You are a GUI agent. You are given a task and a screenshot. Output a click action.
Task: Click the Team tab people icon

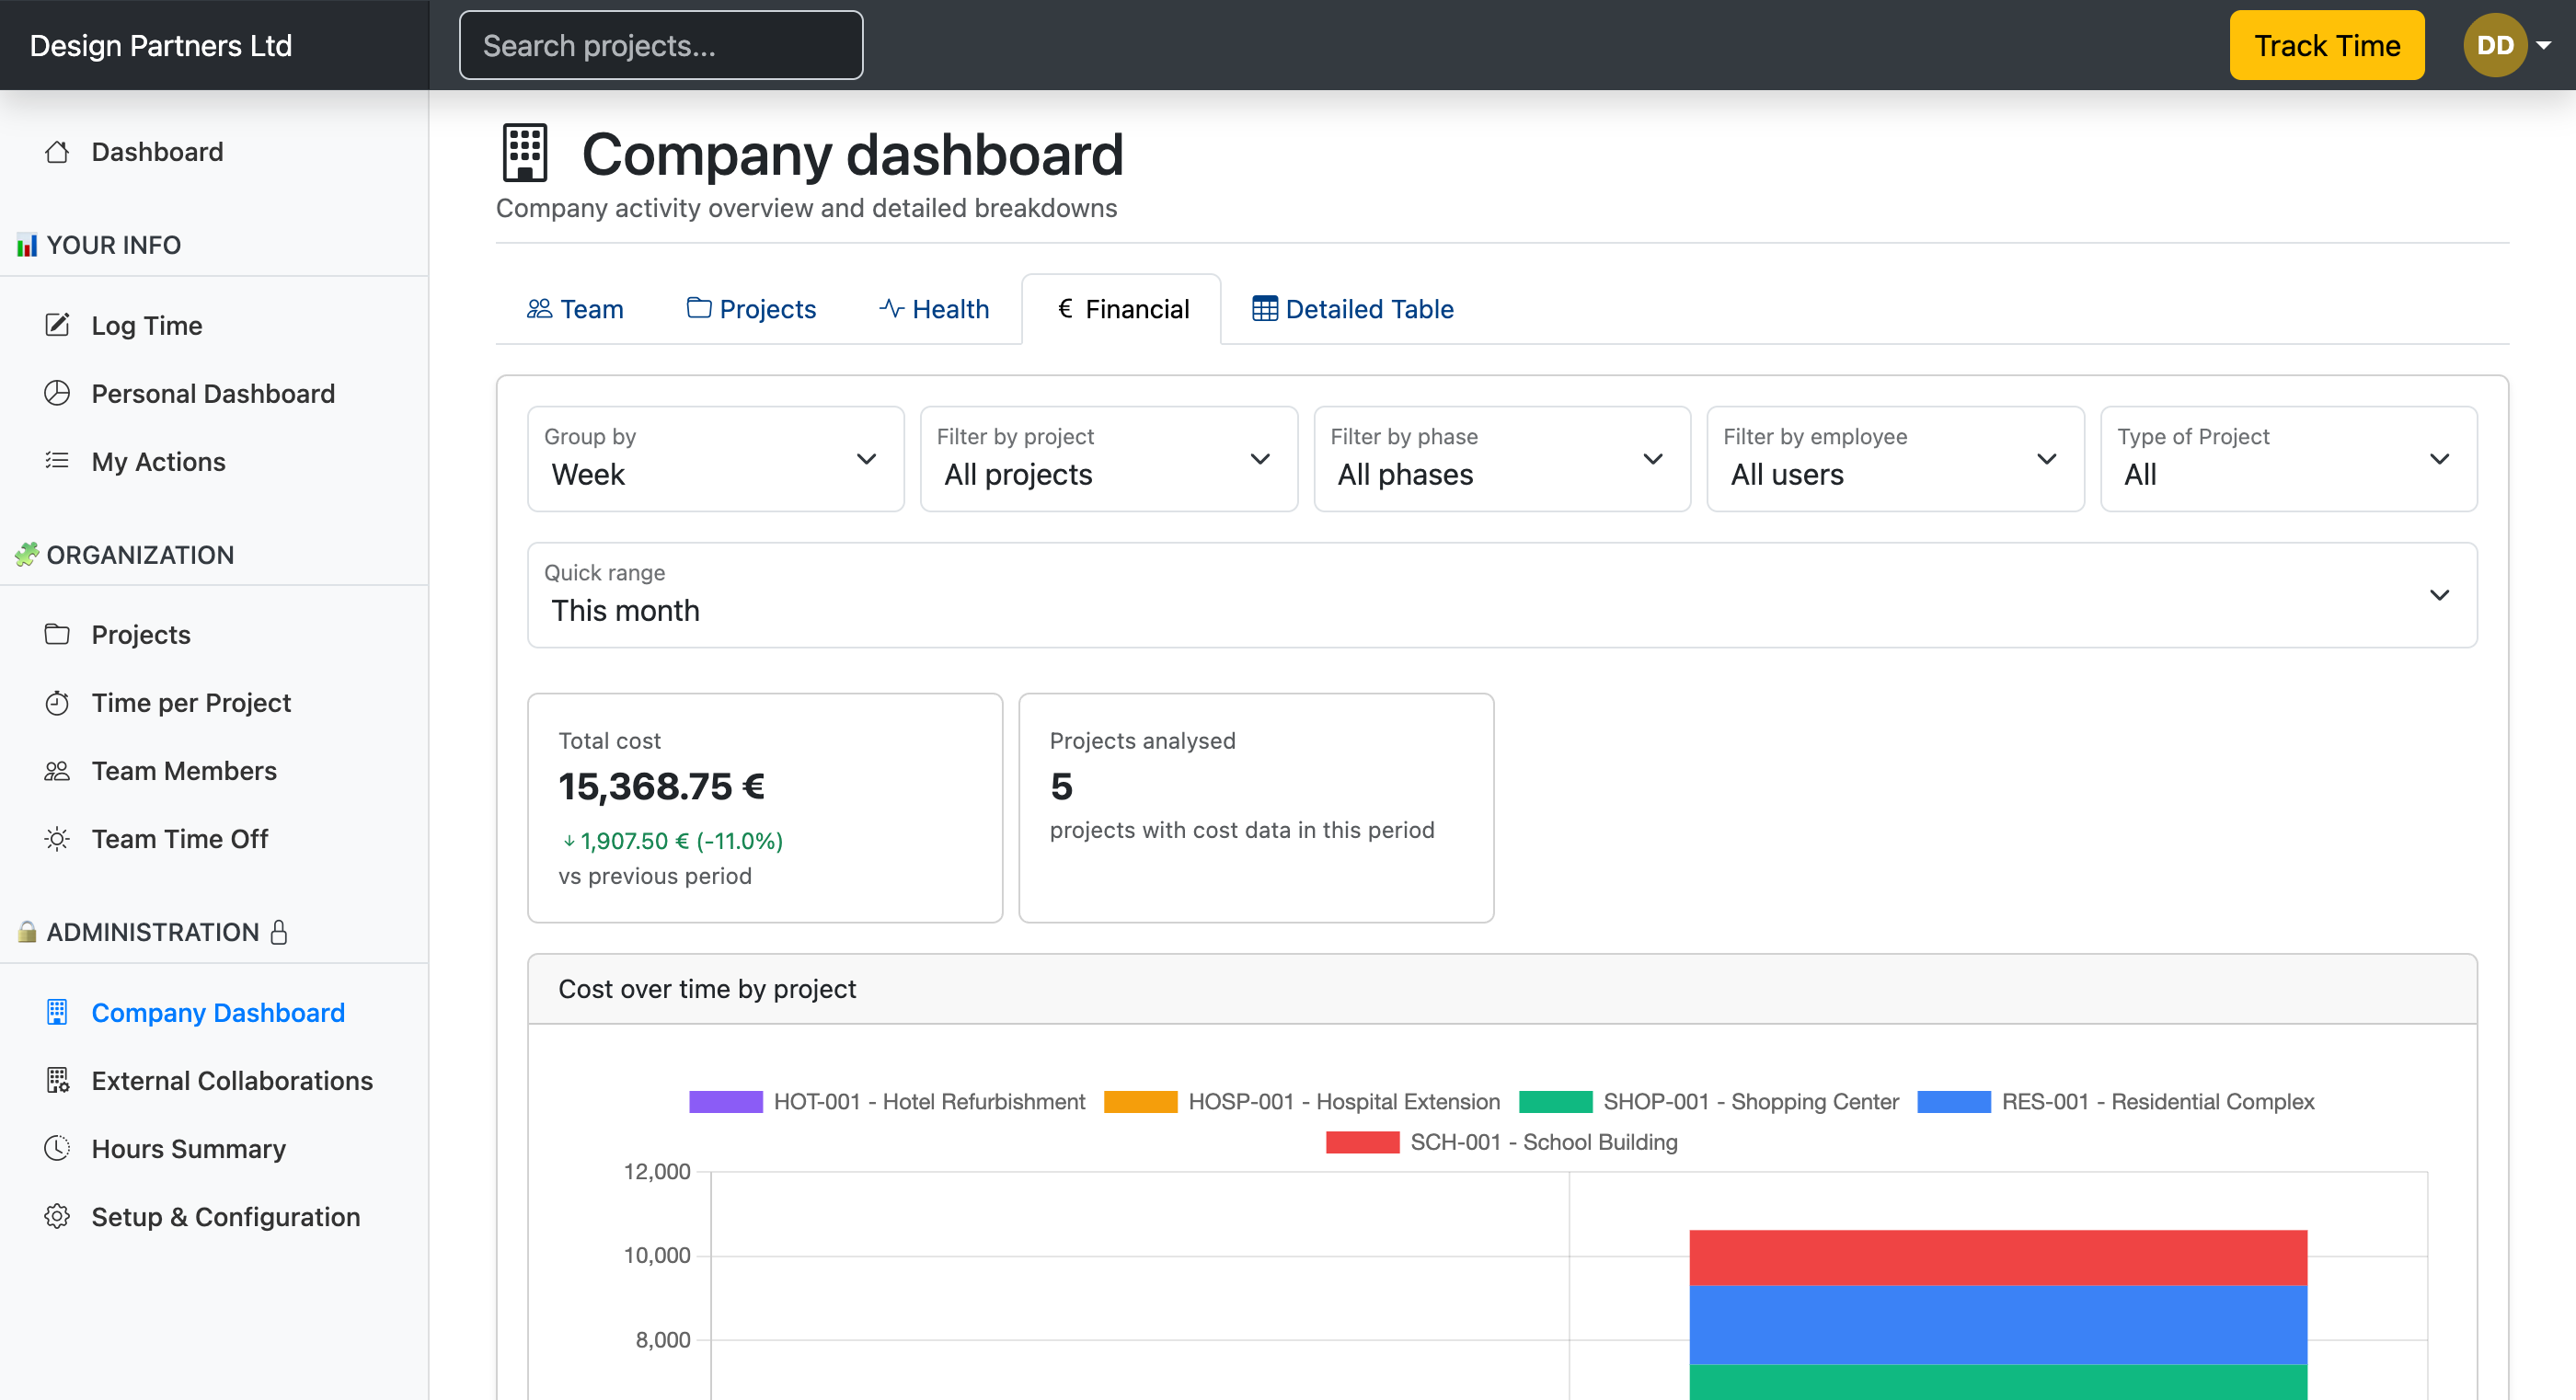pos(539,308)
